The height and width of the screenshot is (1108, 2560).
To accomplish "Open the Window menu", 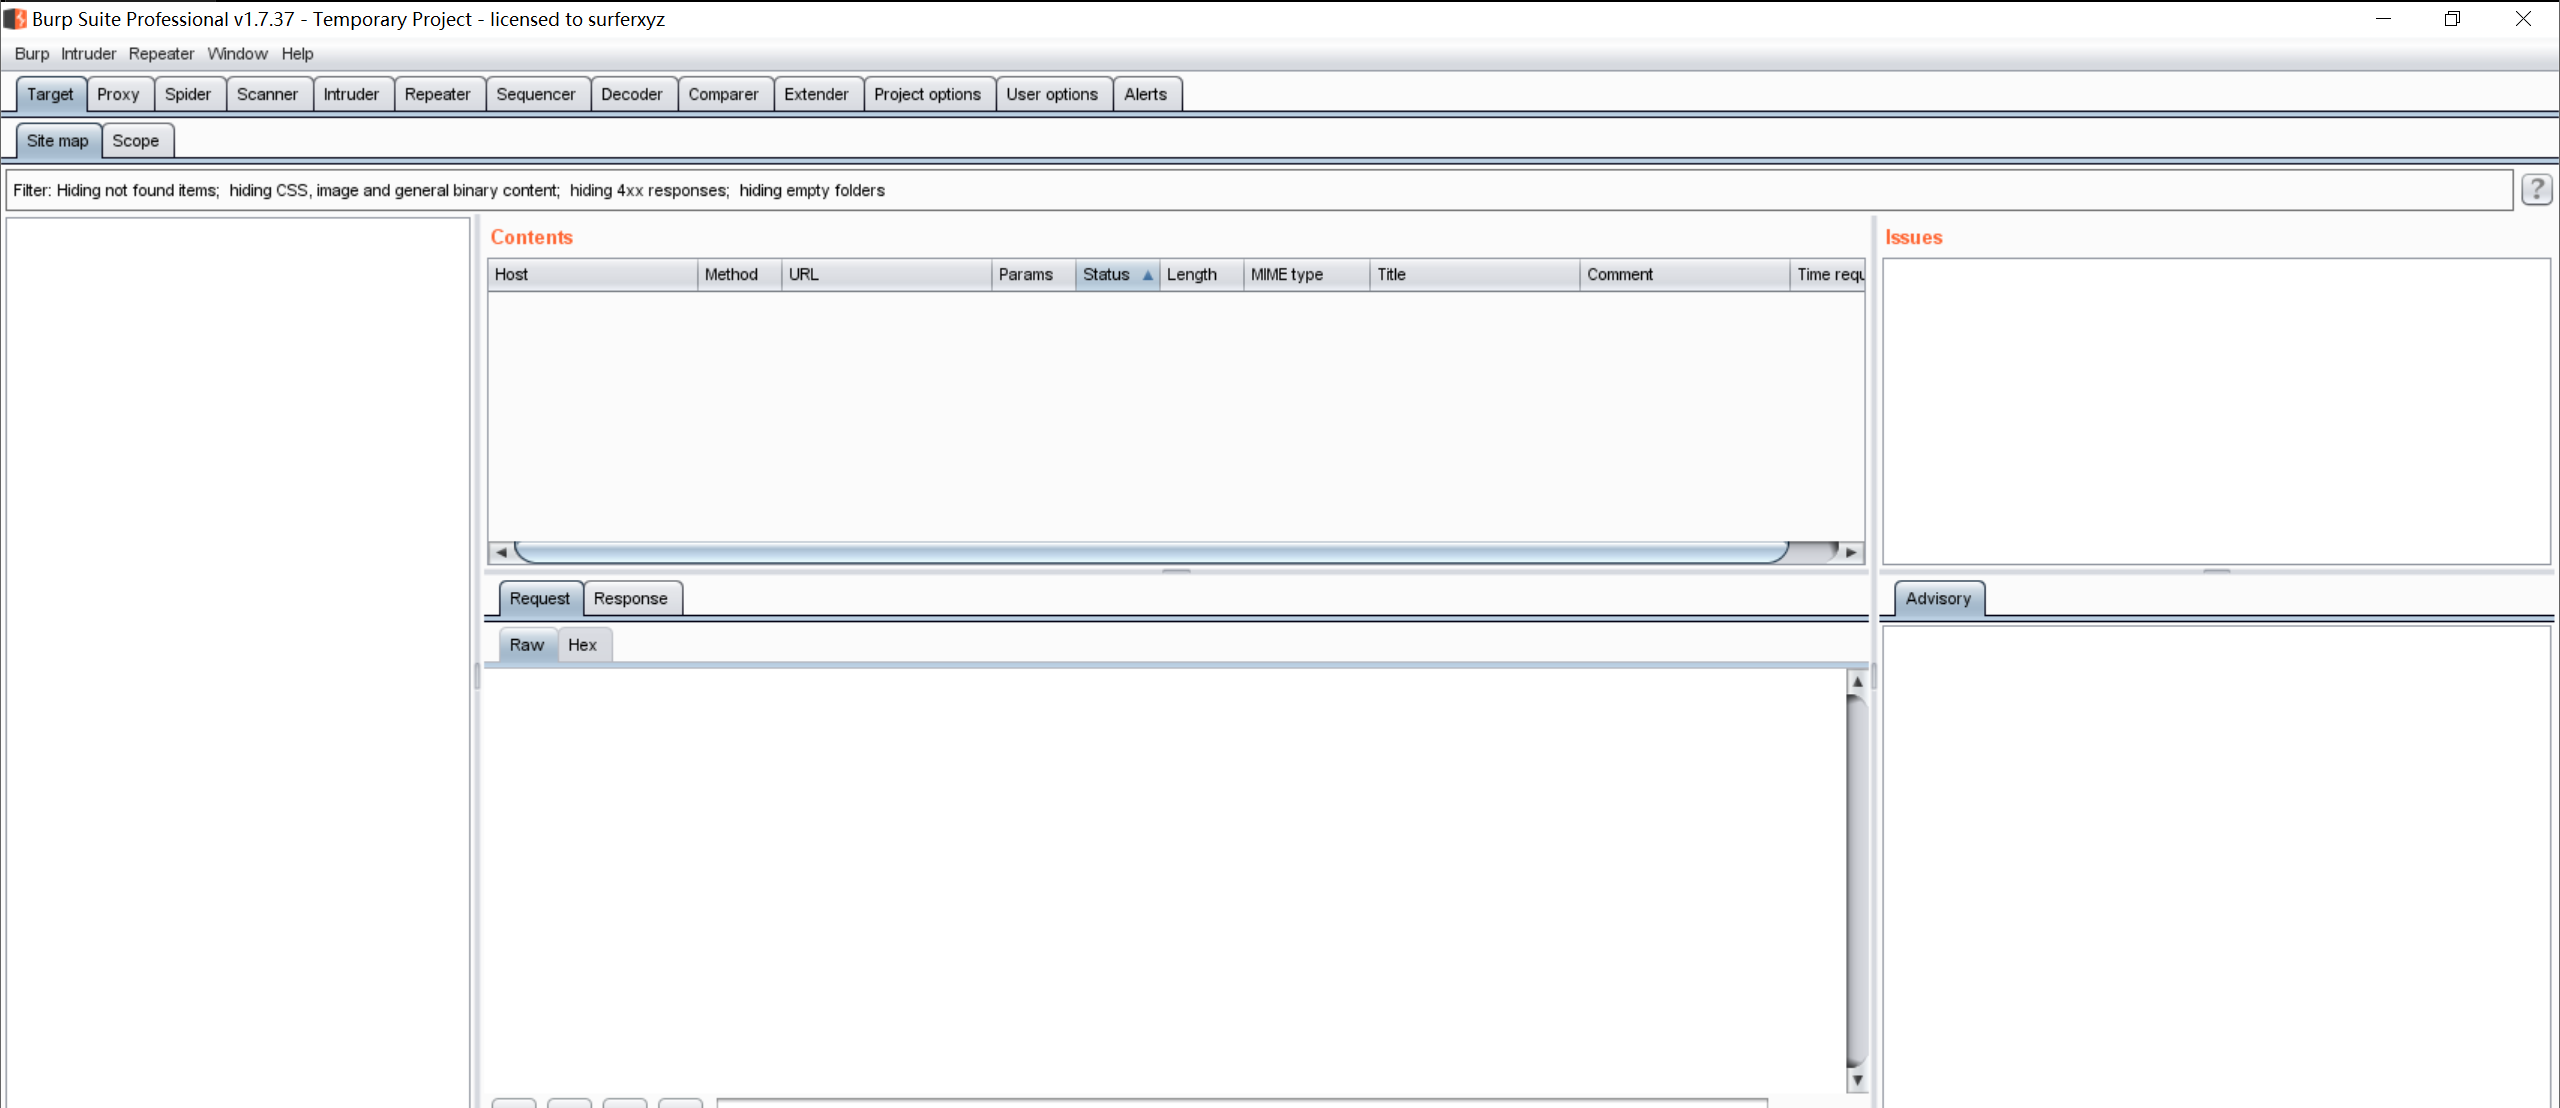I will [237, 54].
